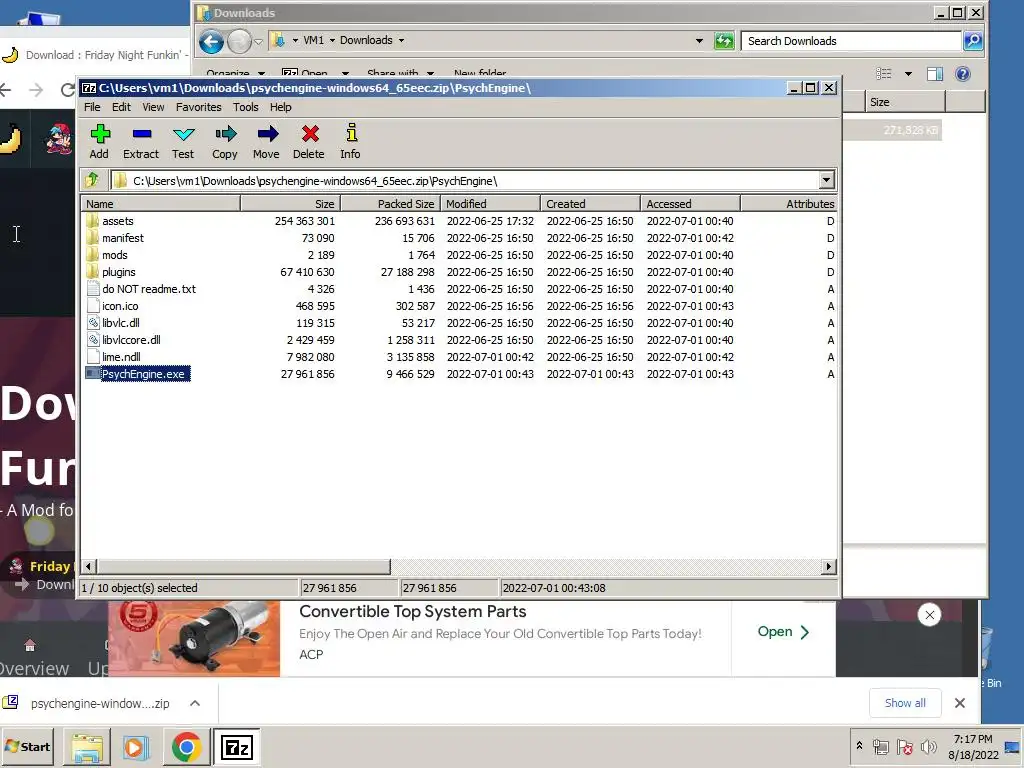Select the libvlccore.dll file

pos(131,340)
